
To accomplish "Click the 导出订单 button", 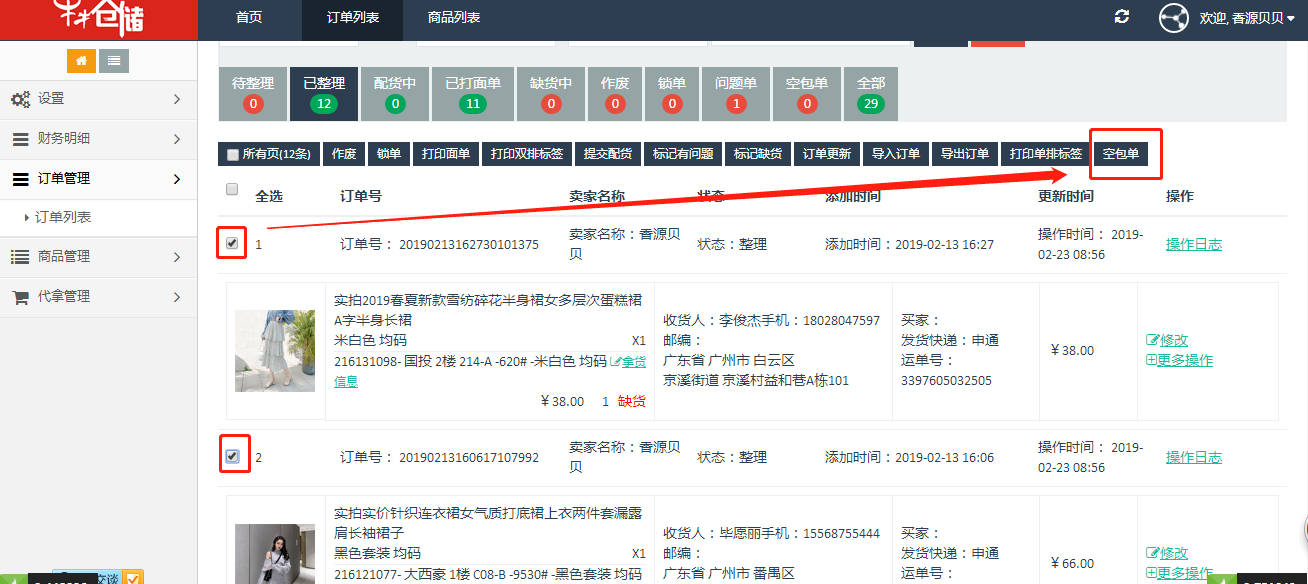I will pyautogui.click(x=965, y=154).
